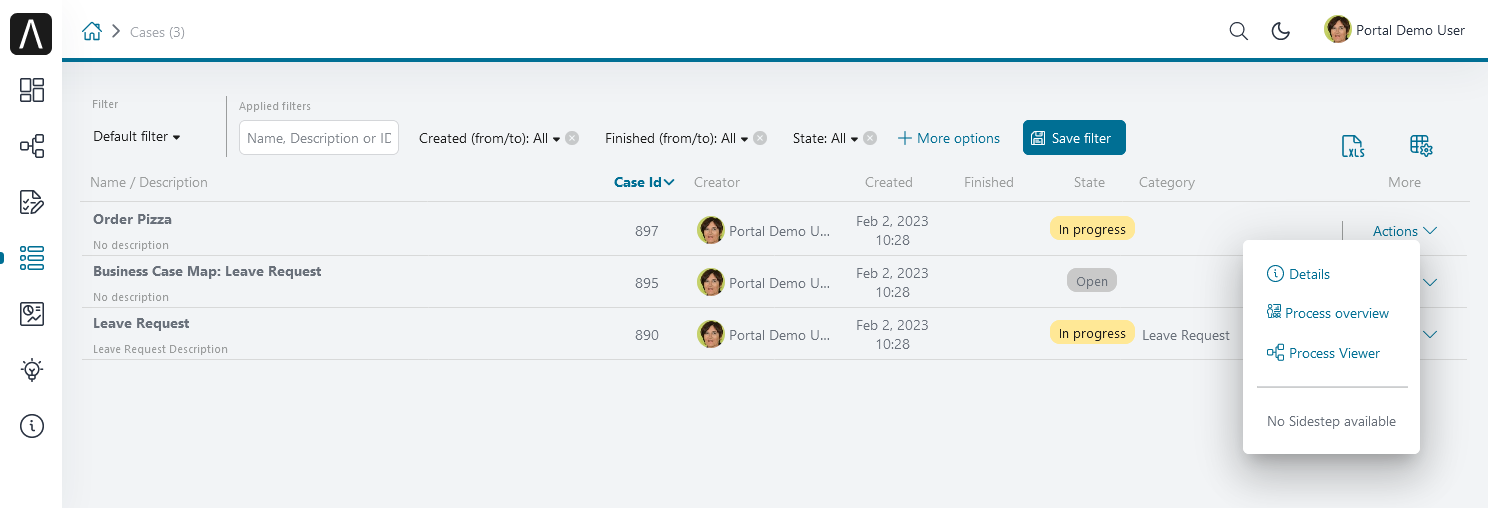This screenshot has height=508, width=1488.
Task: Click the Finished column header
Action: pyautogui.click(x=989, y=182)
